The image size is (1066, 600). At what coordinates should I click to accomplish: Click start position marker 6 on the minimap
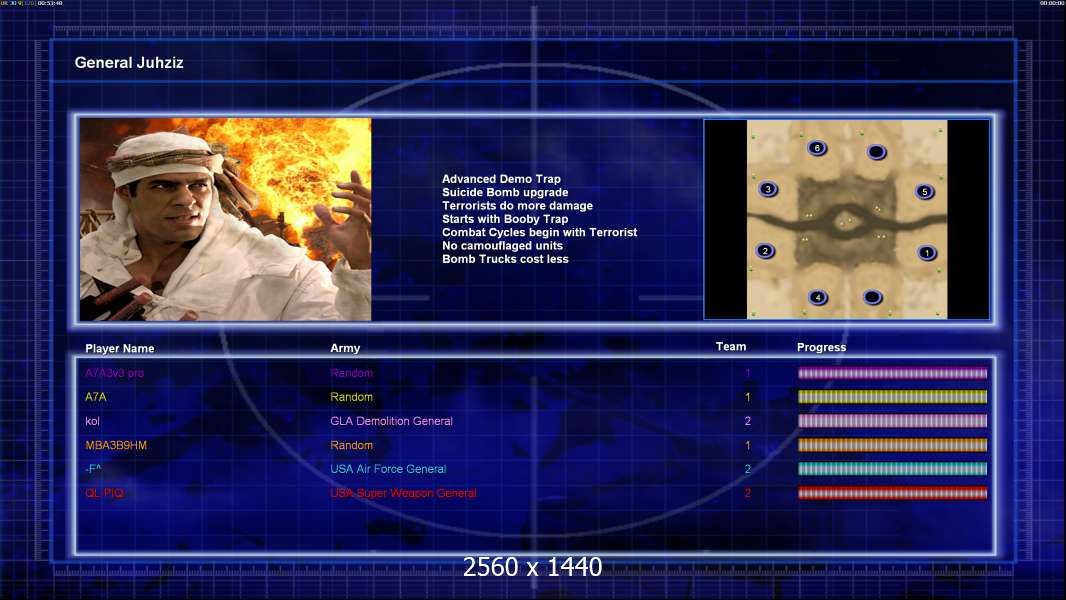817,148
